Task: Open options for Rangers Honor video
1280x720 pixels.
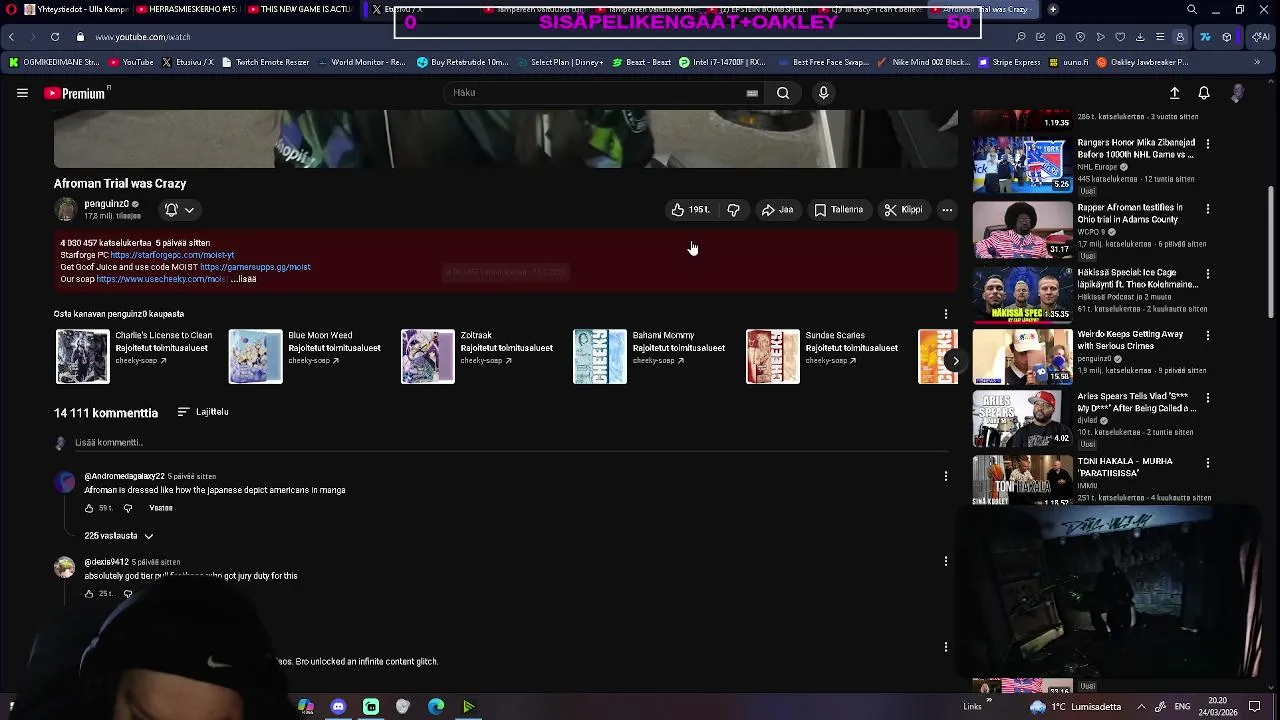Action: [1208, 144]
